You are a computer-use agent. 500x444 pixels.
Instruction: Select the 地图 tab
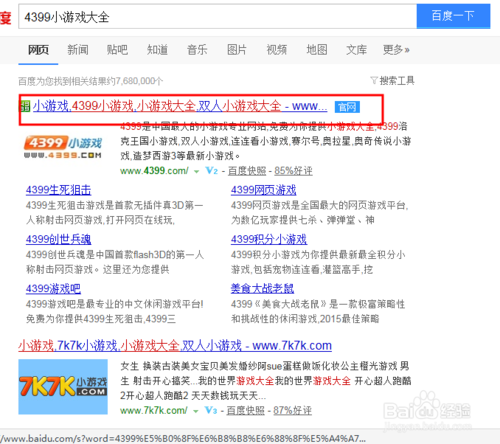coord(317,50)
